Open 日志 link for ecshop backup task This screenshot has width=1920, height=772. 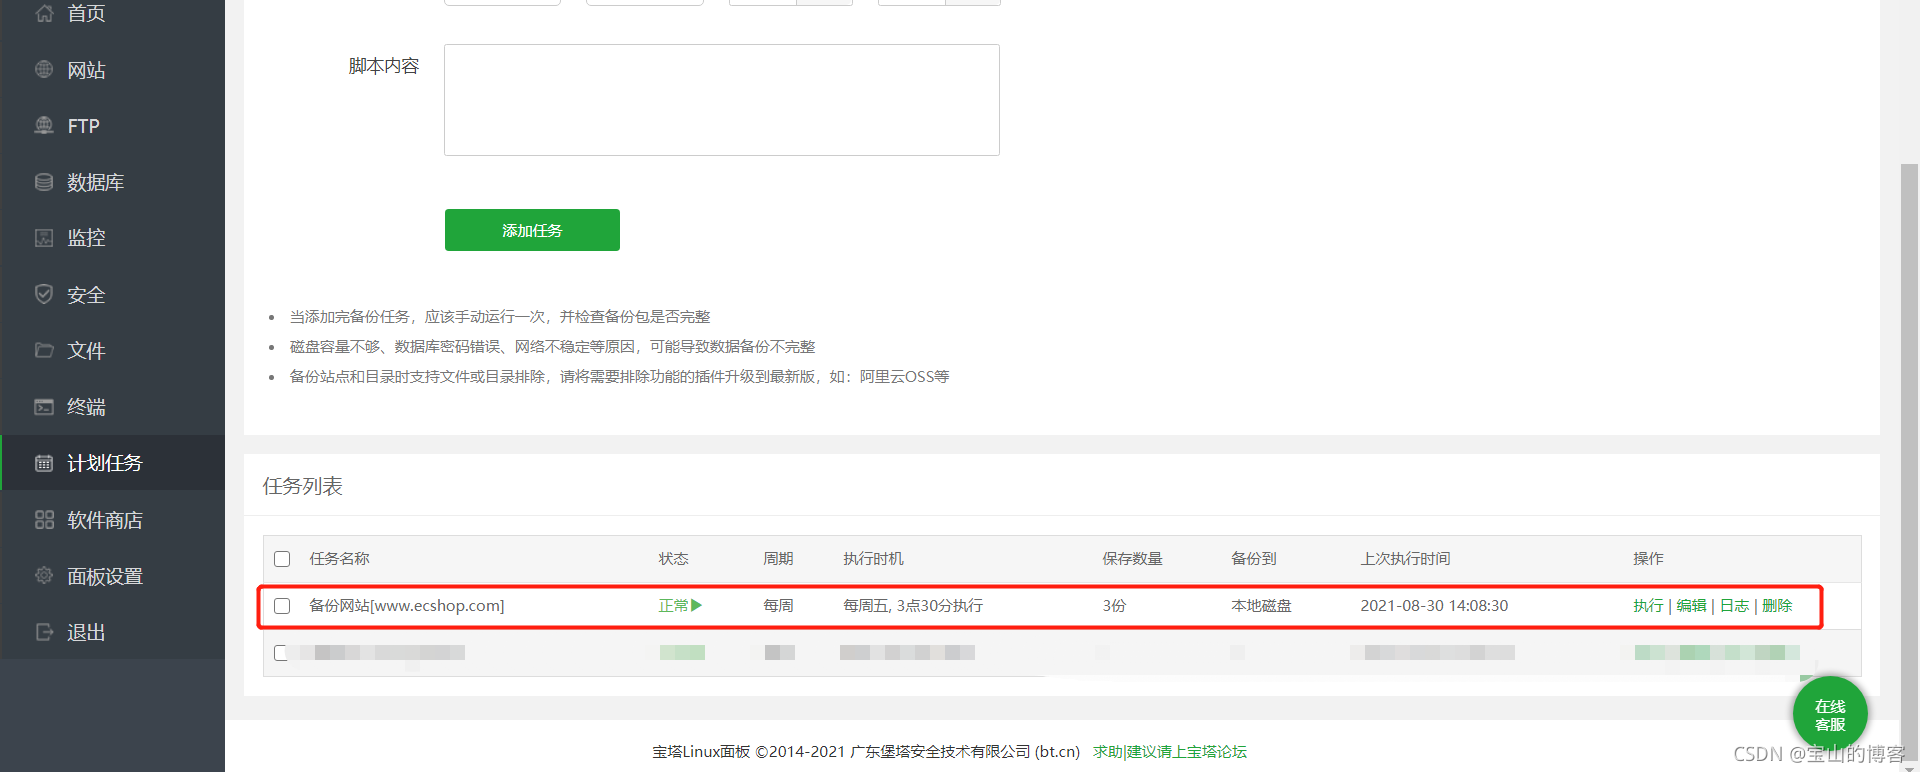pos(1734,606)
